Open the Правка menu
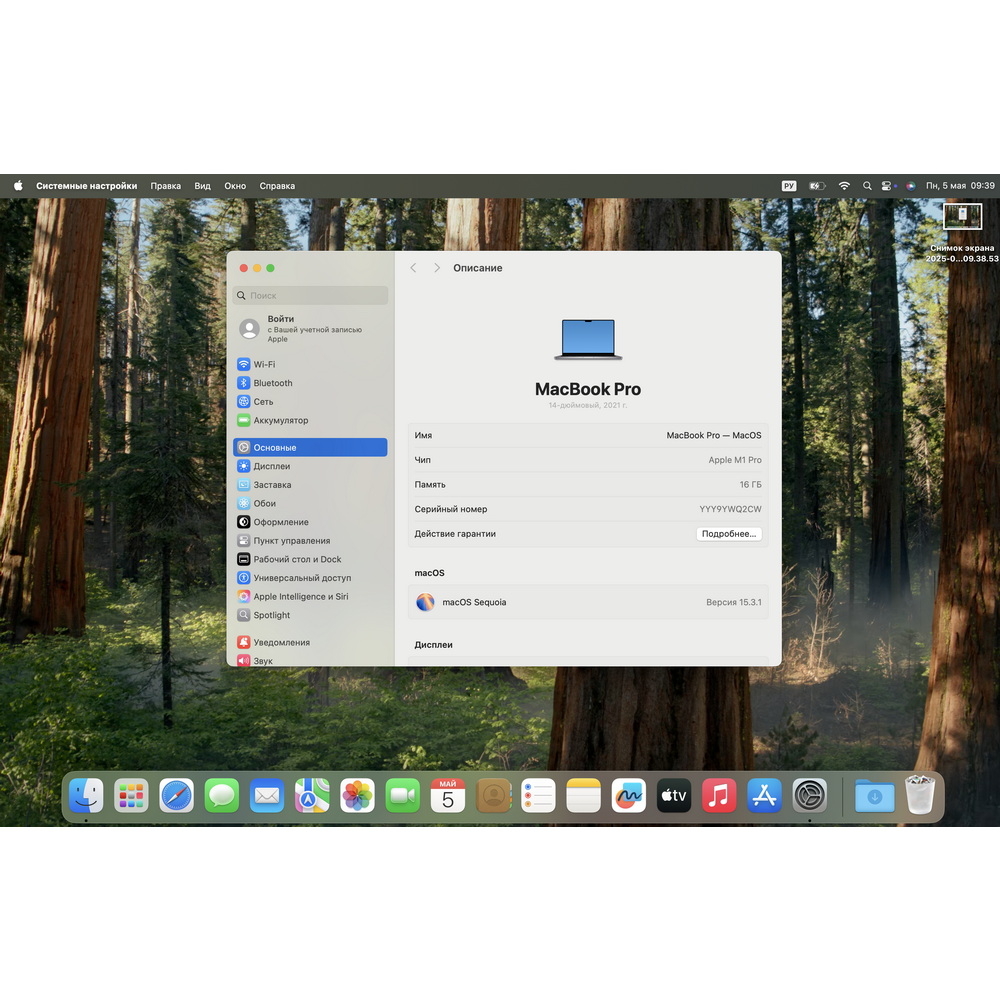 click(166, 186)
